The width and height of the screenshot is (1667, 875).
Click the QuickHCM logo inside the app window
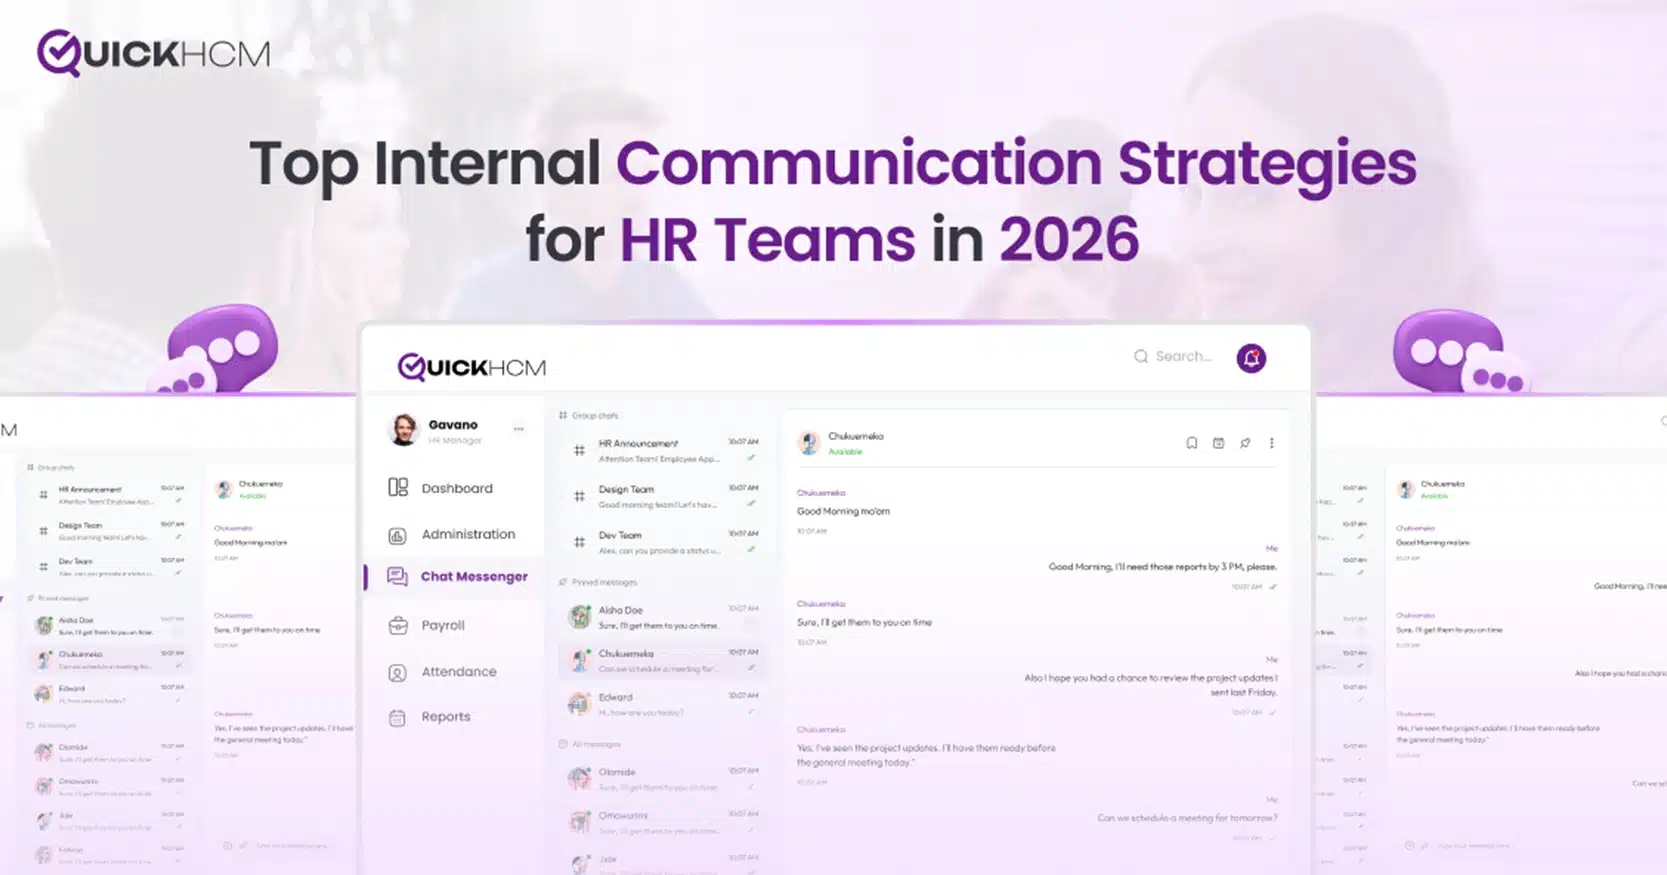click(472, 367)
